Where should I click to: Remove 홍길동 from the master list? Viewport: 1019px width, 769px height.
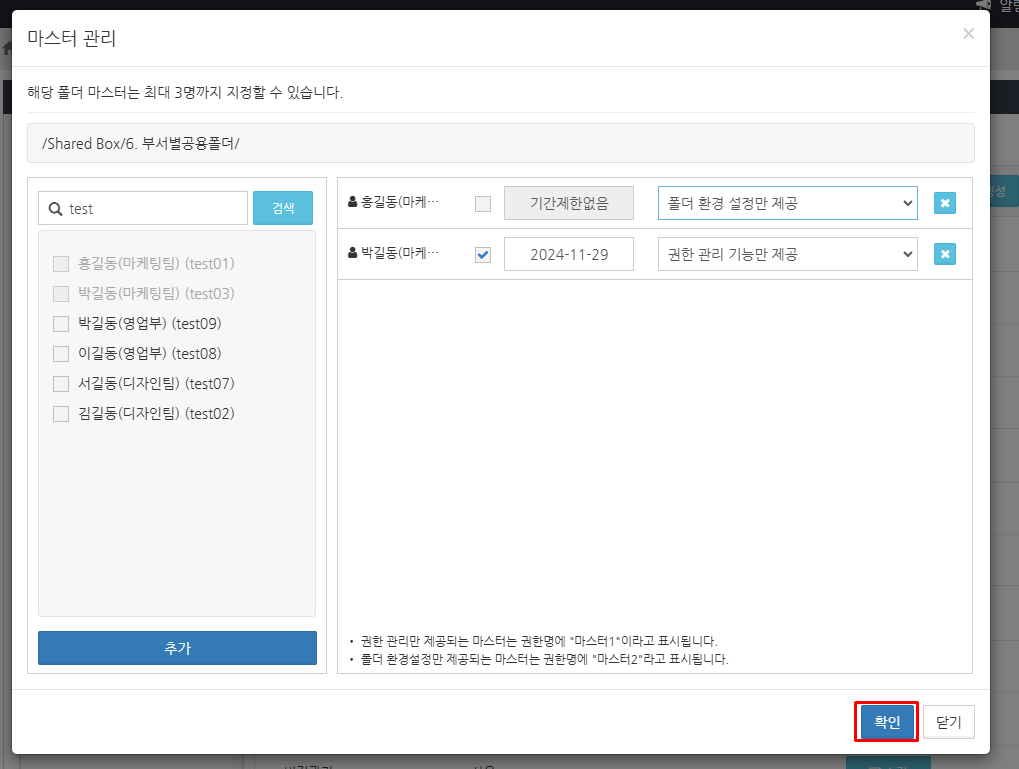945,203
